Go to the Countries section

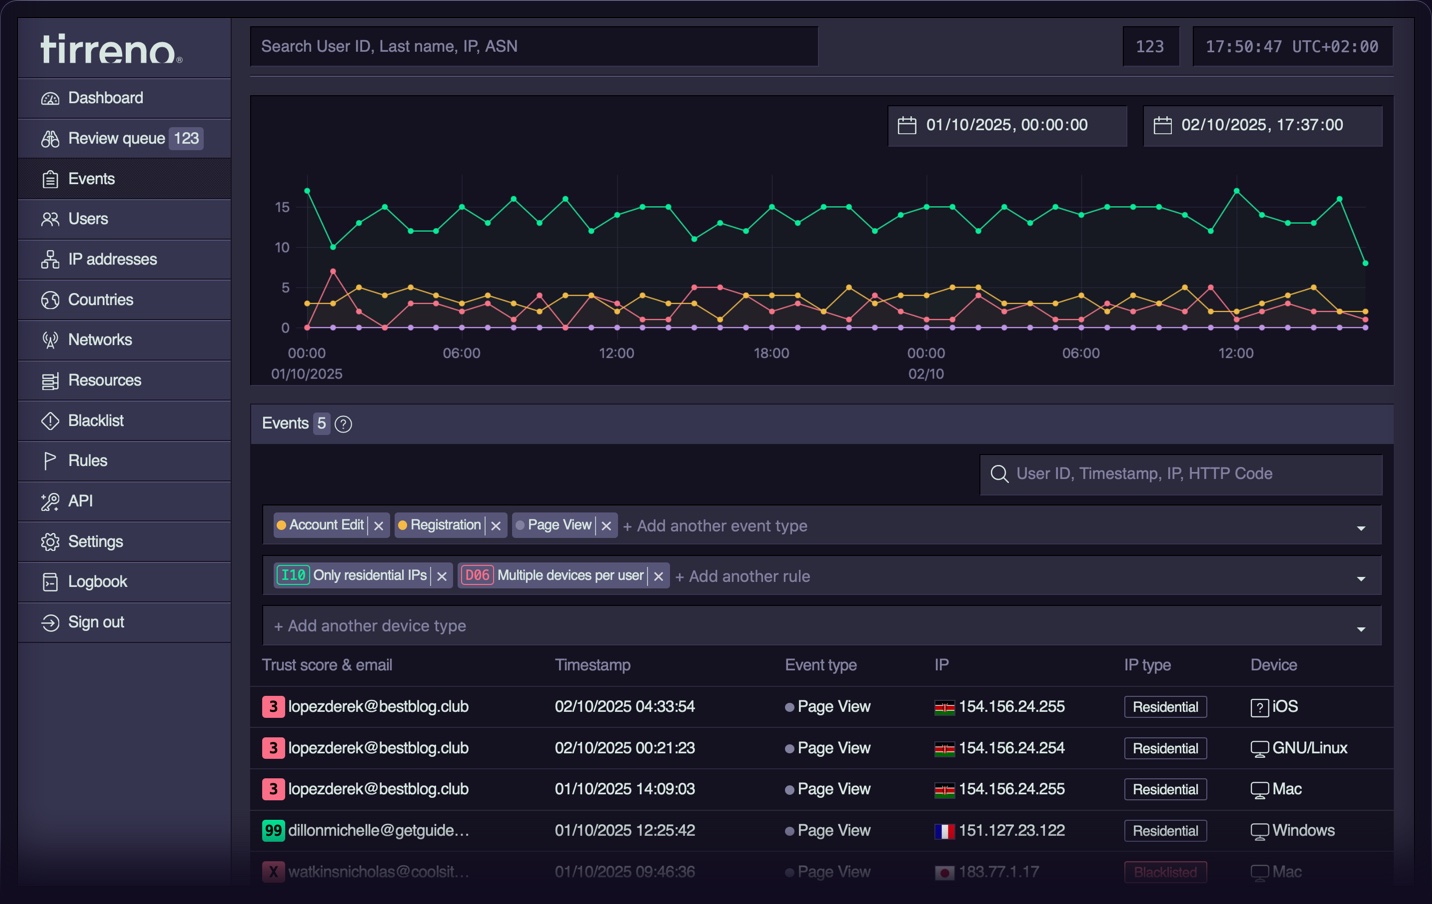pos(50,299)
